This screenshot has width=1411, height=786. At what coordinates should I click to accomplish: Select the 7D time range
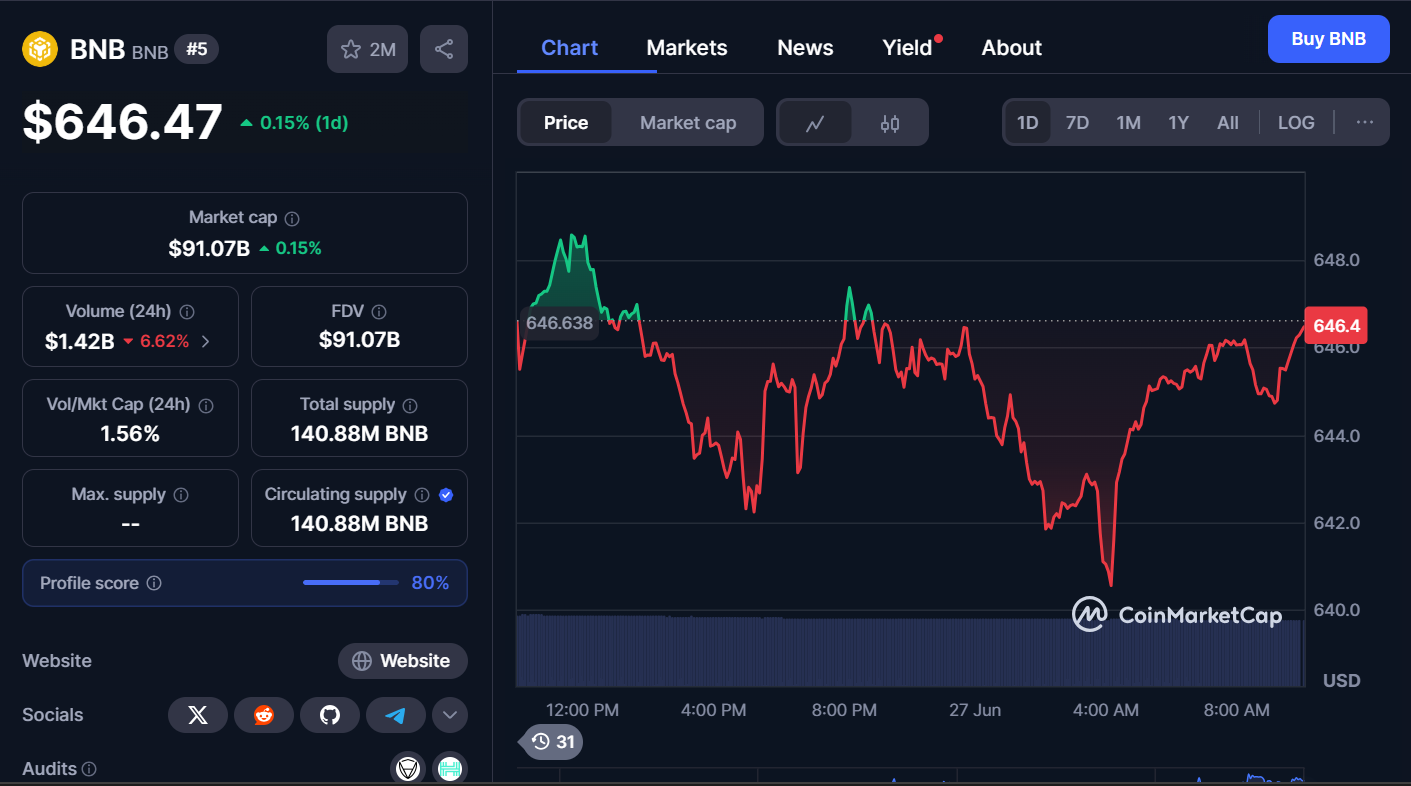click(x=1077, y=123)
